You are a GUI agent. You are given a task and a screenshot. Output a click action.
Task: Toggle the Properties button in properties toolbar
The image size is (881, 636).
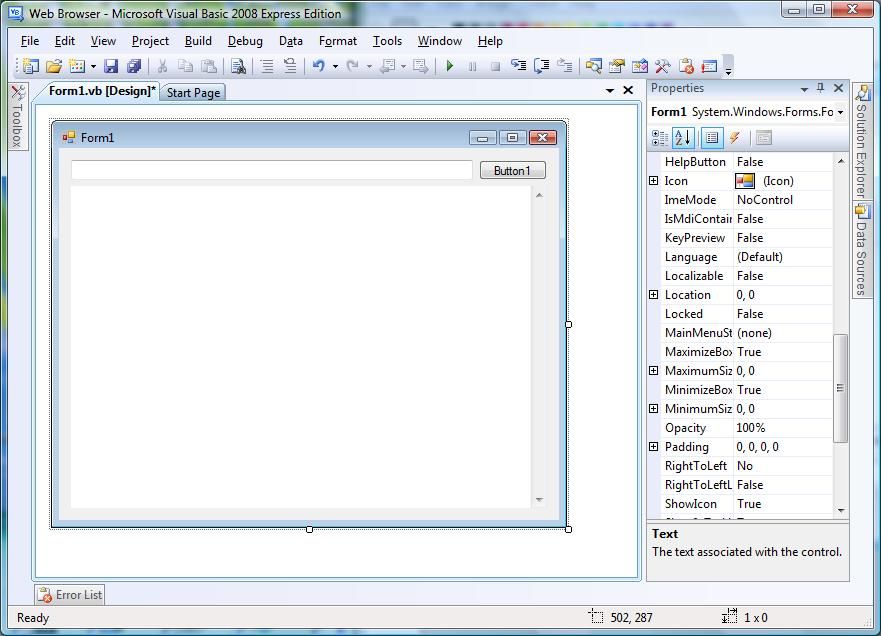(712, 138)
